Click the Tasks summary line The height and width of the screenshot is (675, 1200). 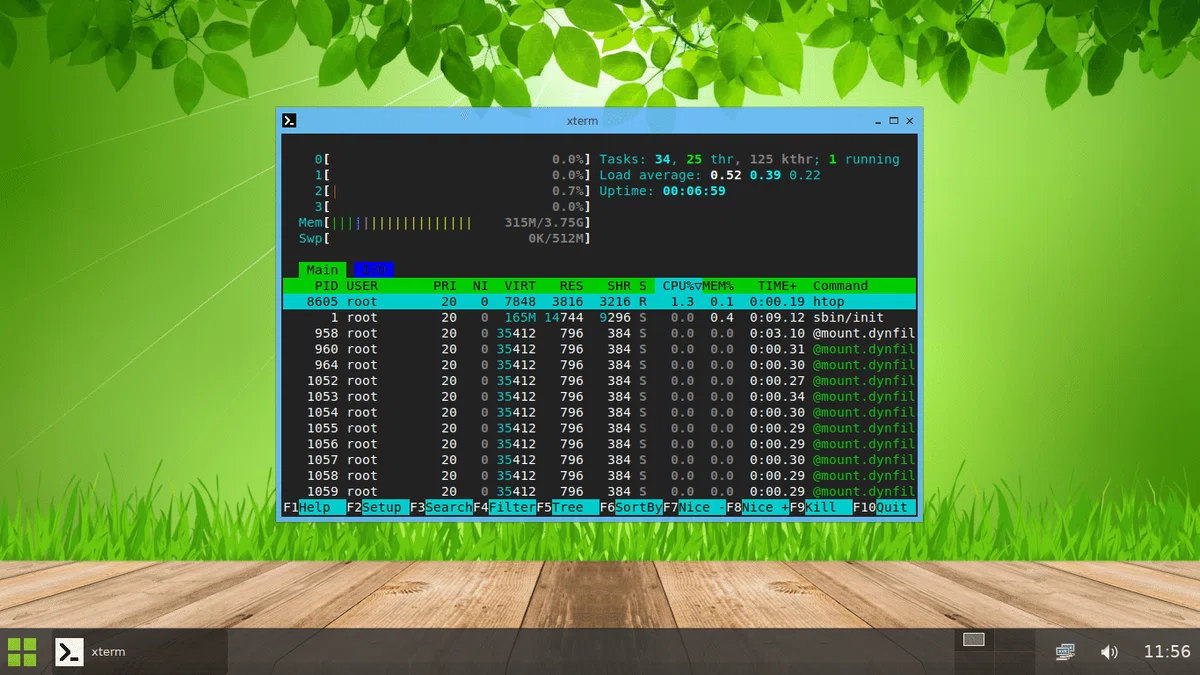(x=749, y=159)
